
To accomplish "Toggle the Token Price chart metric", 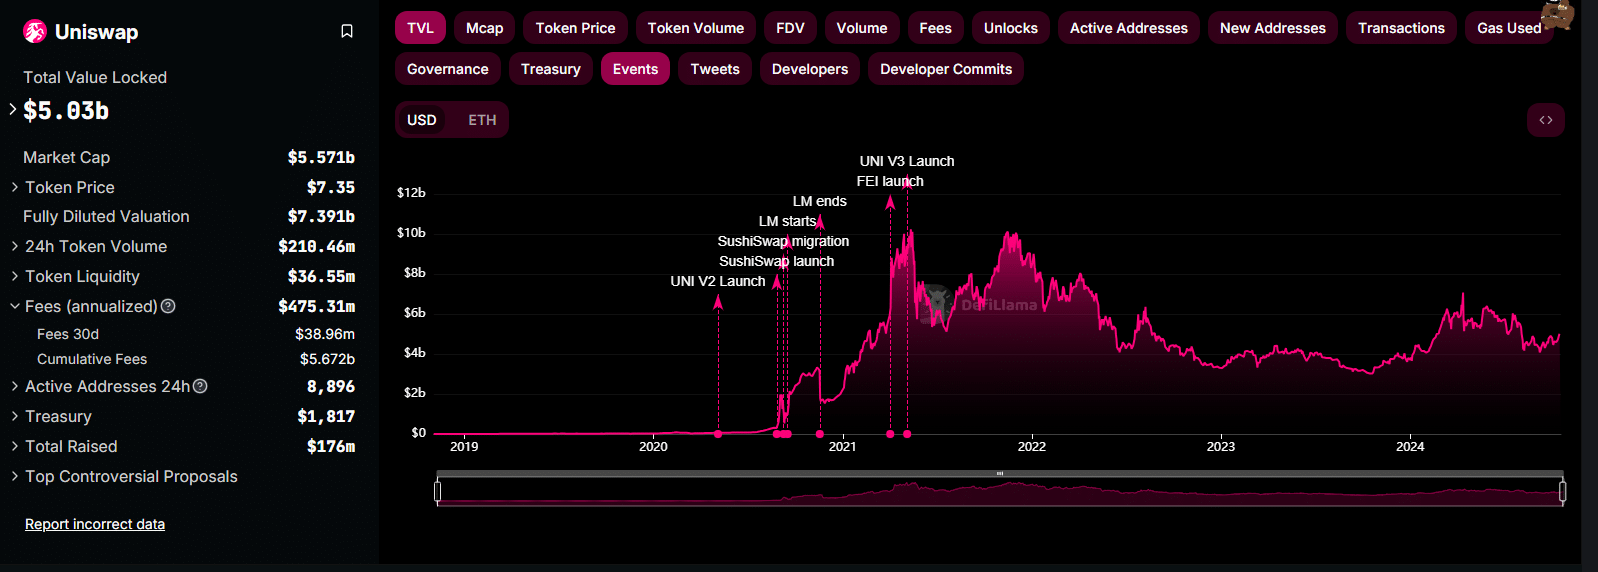I will 576,28.
